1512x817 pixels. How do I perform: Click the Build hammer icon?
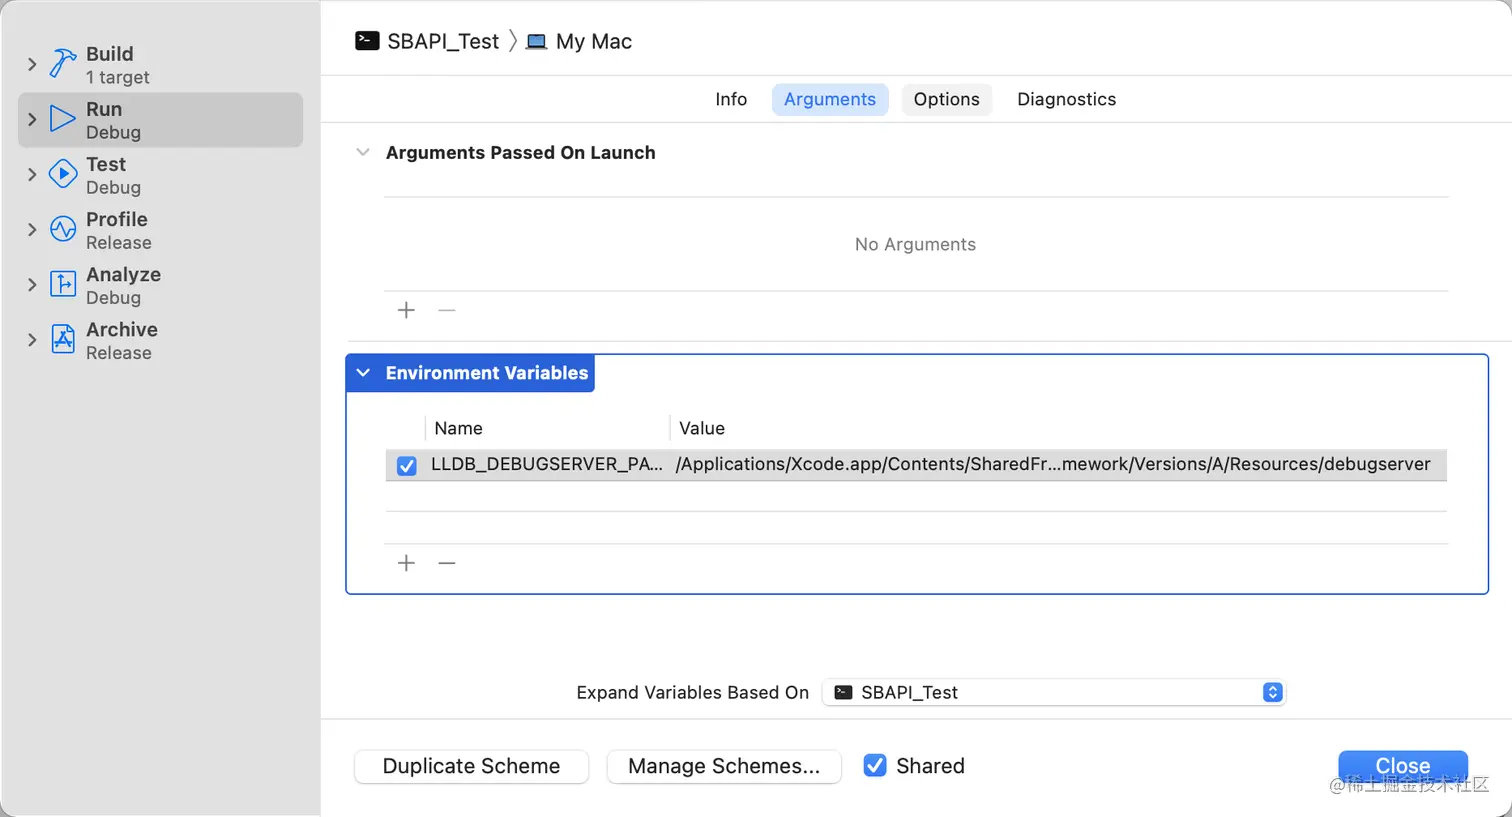(63, 64)
